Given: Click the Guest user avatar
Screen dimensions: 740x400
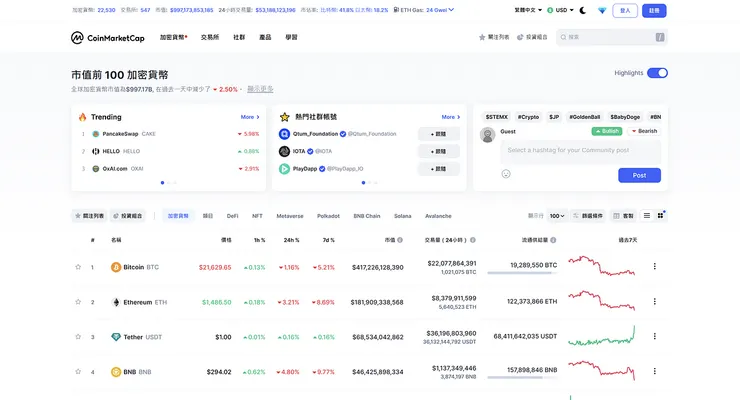Looking at the screenshot, I should pyautogui.click(x=488, y=135).
